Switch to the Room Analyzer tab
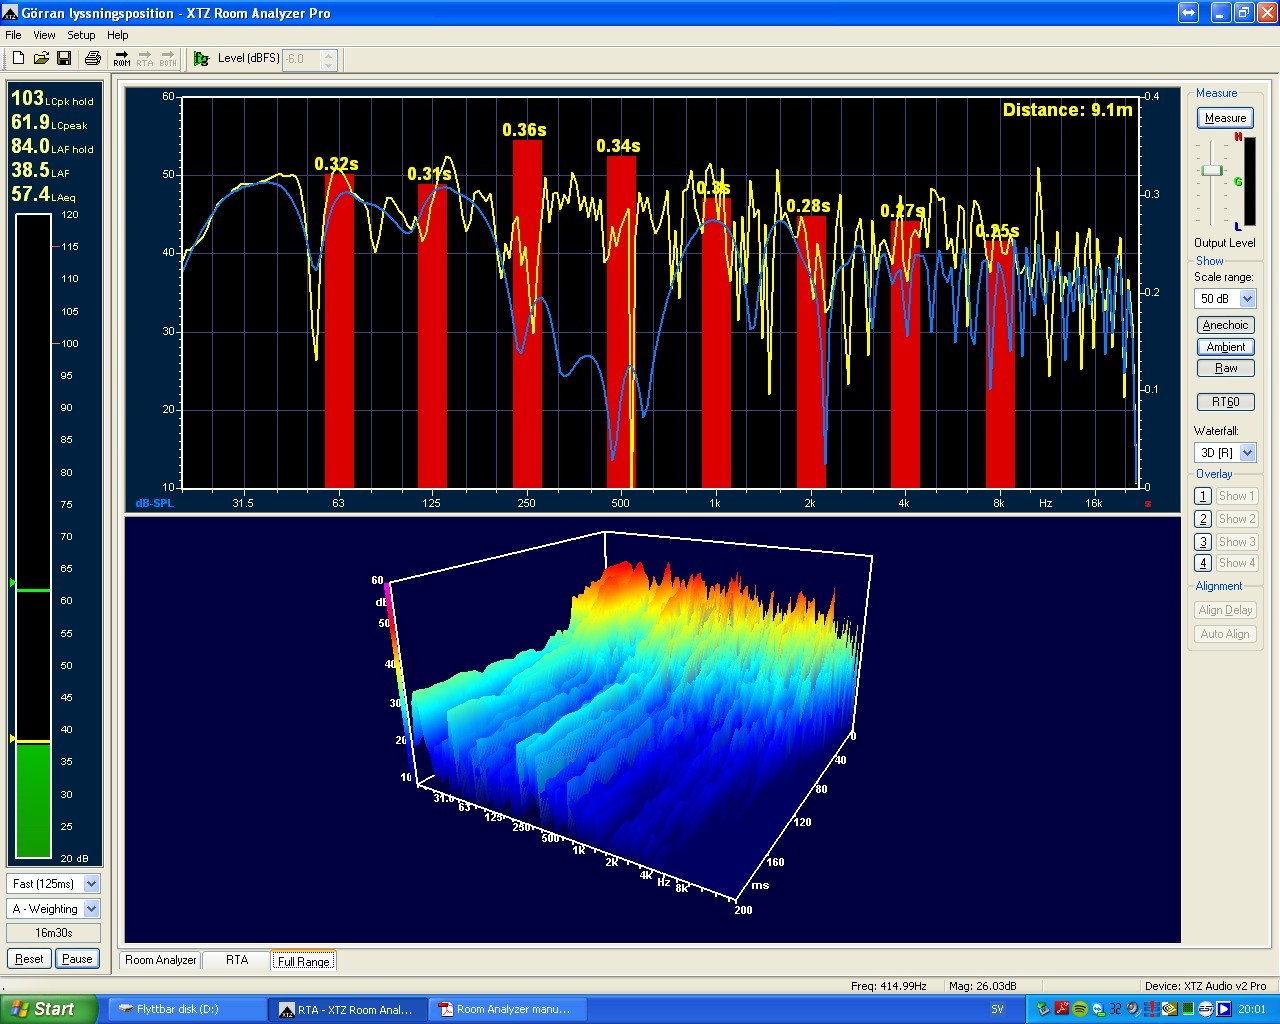Screen dimensions: 1280x1024 [x=161, y=960]
